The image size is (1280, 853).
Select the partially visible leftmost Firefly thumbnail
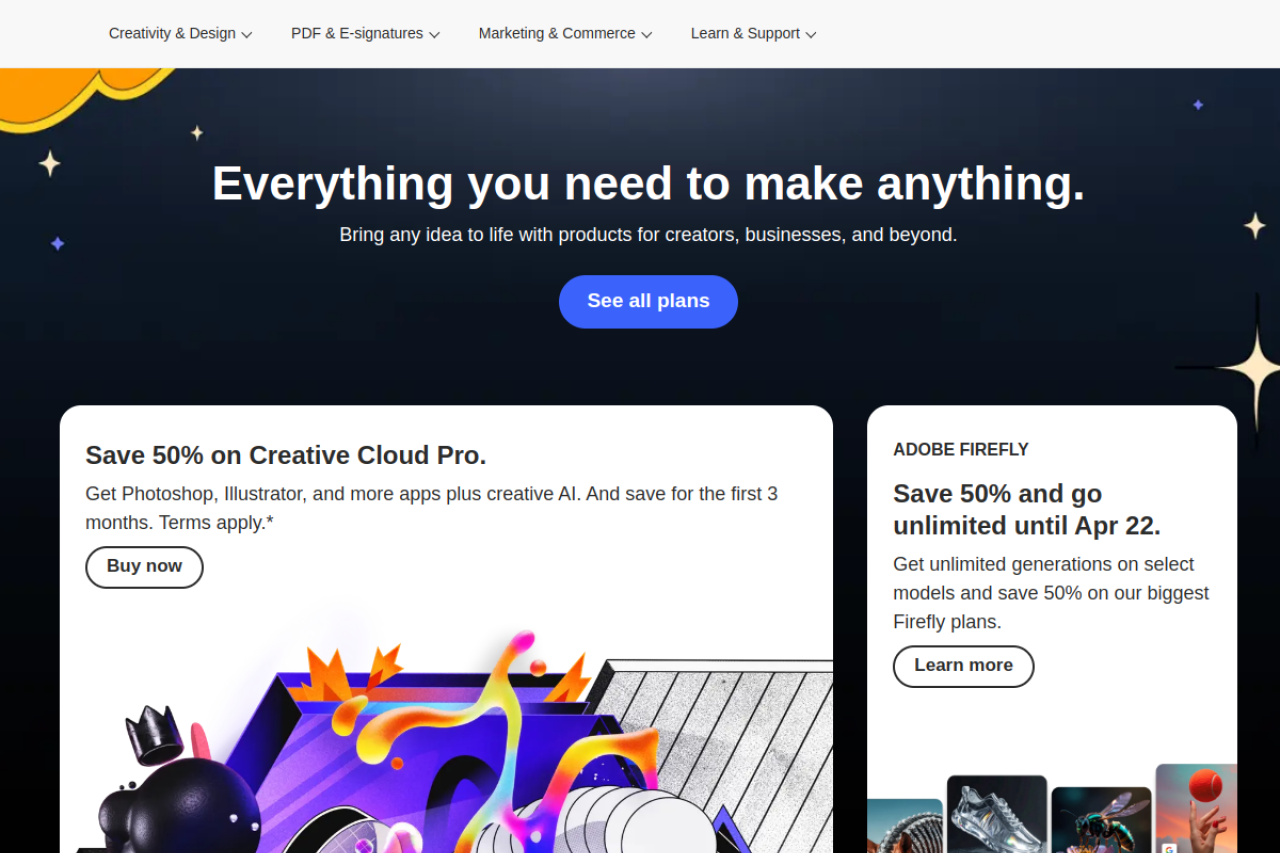[905, 826]
